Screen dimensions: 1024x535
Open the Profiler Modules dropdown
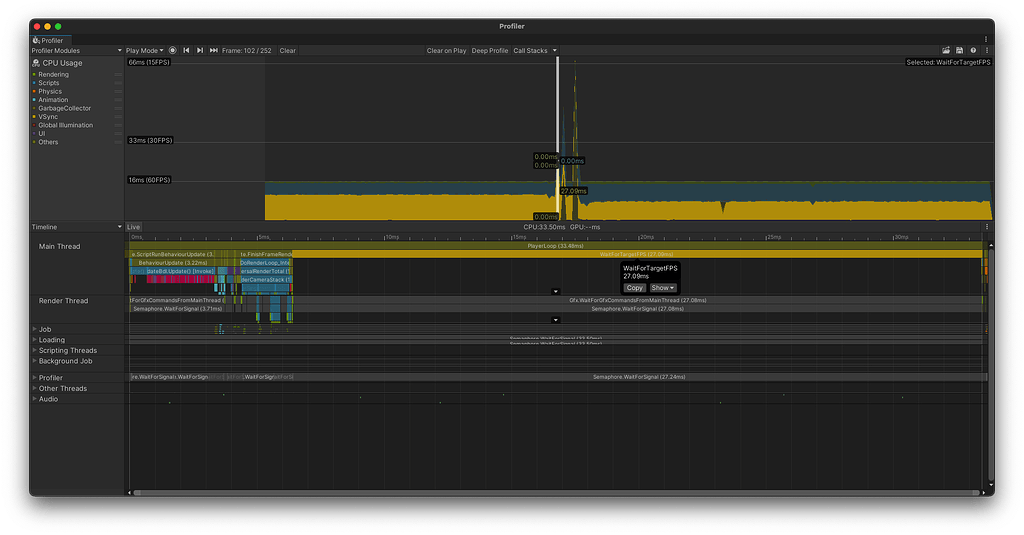click(x=76, y=50)
